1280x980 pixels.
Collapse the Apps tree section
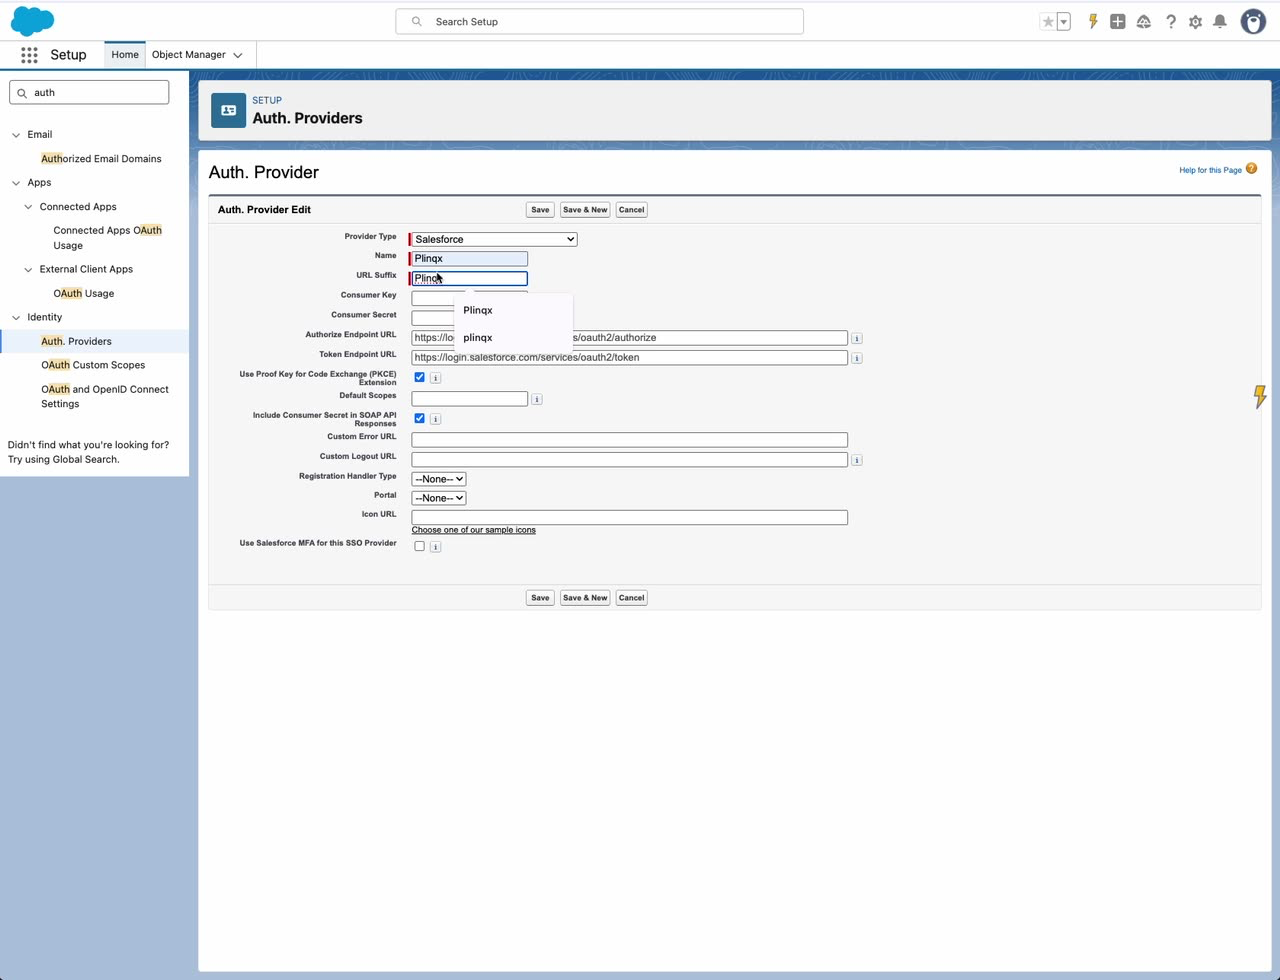pos(16,183)
